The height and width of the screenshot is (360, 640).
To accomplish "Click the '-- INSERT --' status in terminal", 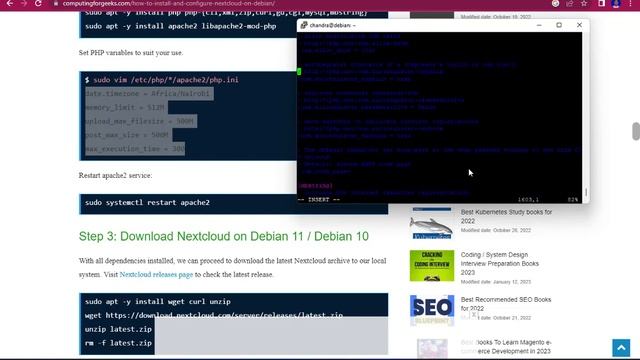I will click(x=319, y=200).
